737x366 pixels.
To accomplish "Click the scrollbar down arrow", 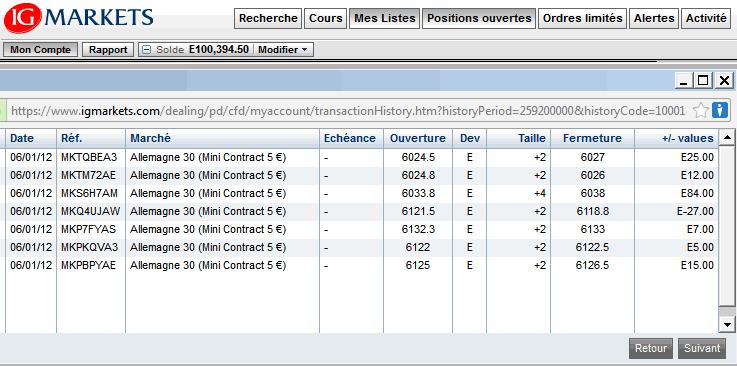I will pyautogui.click(x=727, y=325).
